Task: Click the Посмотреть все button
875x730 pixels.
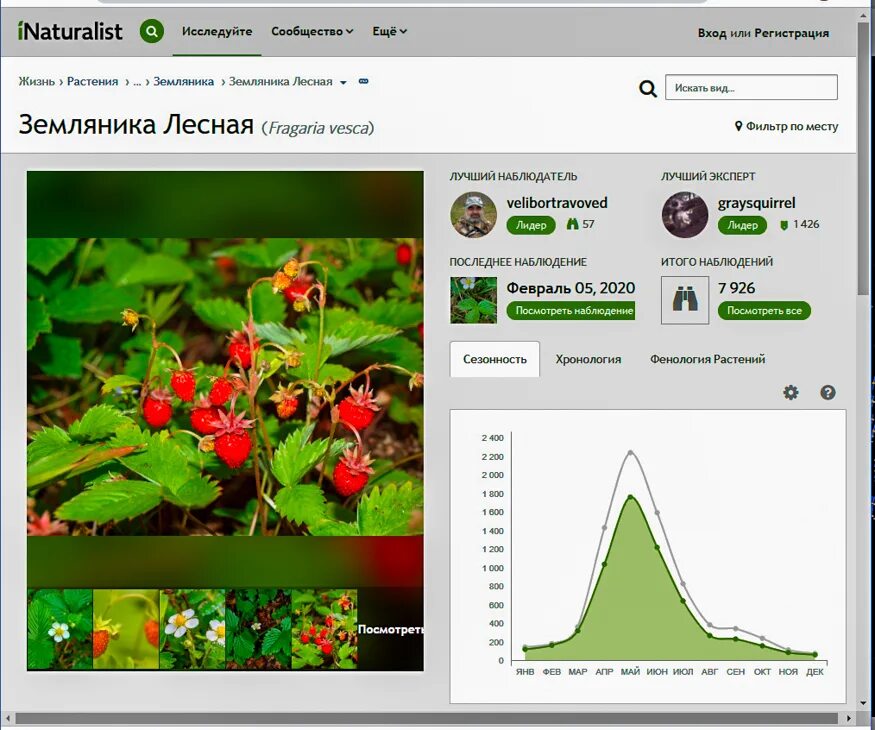Action: [x=766, y=311]
